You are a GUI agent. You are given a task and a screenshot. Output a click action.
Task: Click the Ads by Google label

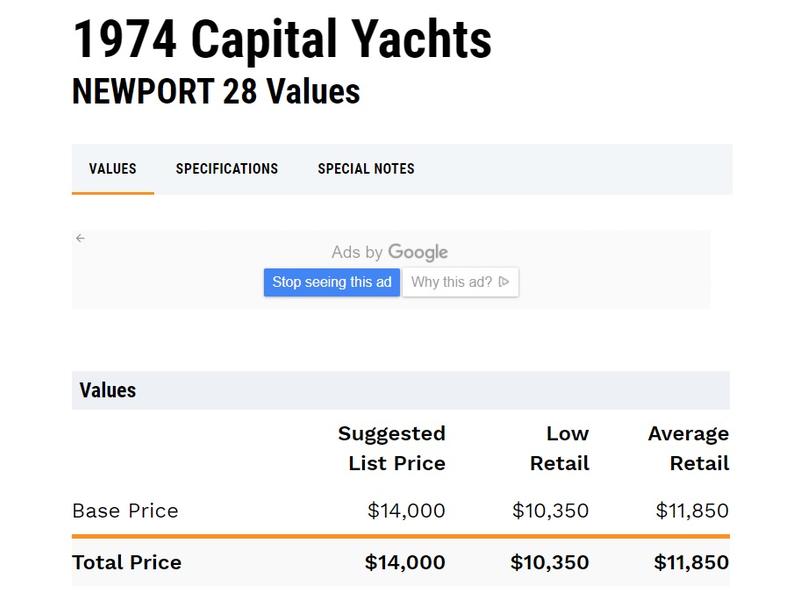click(x=390, y=252)
